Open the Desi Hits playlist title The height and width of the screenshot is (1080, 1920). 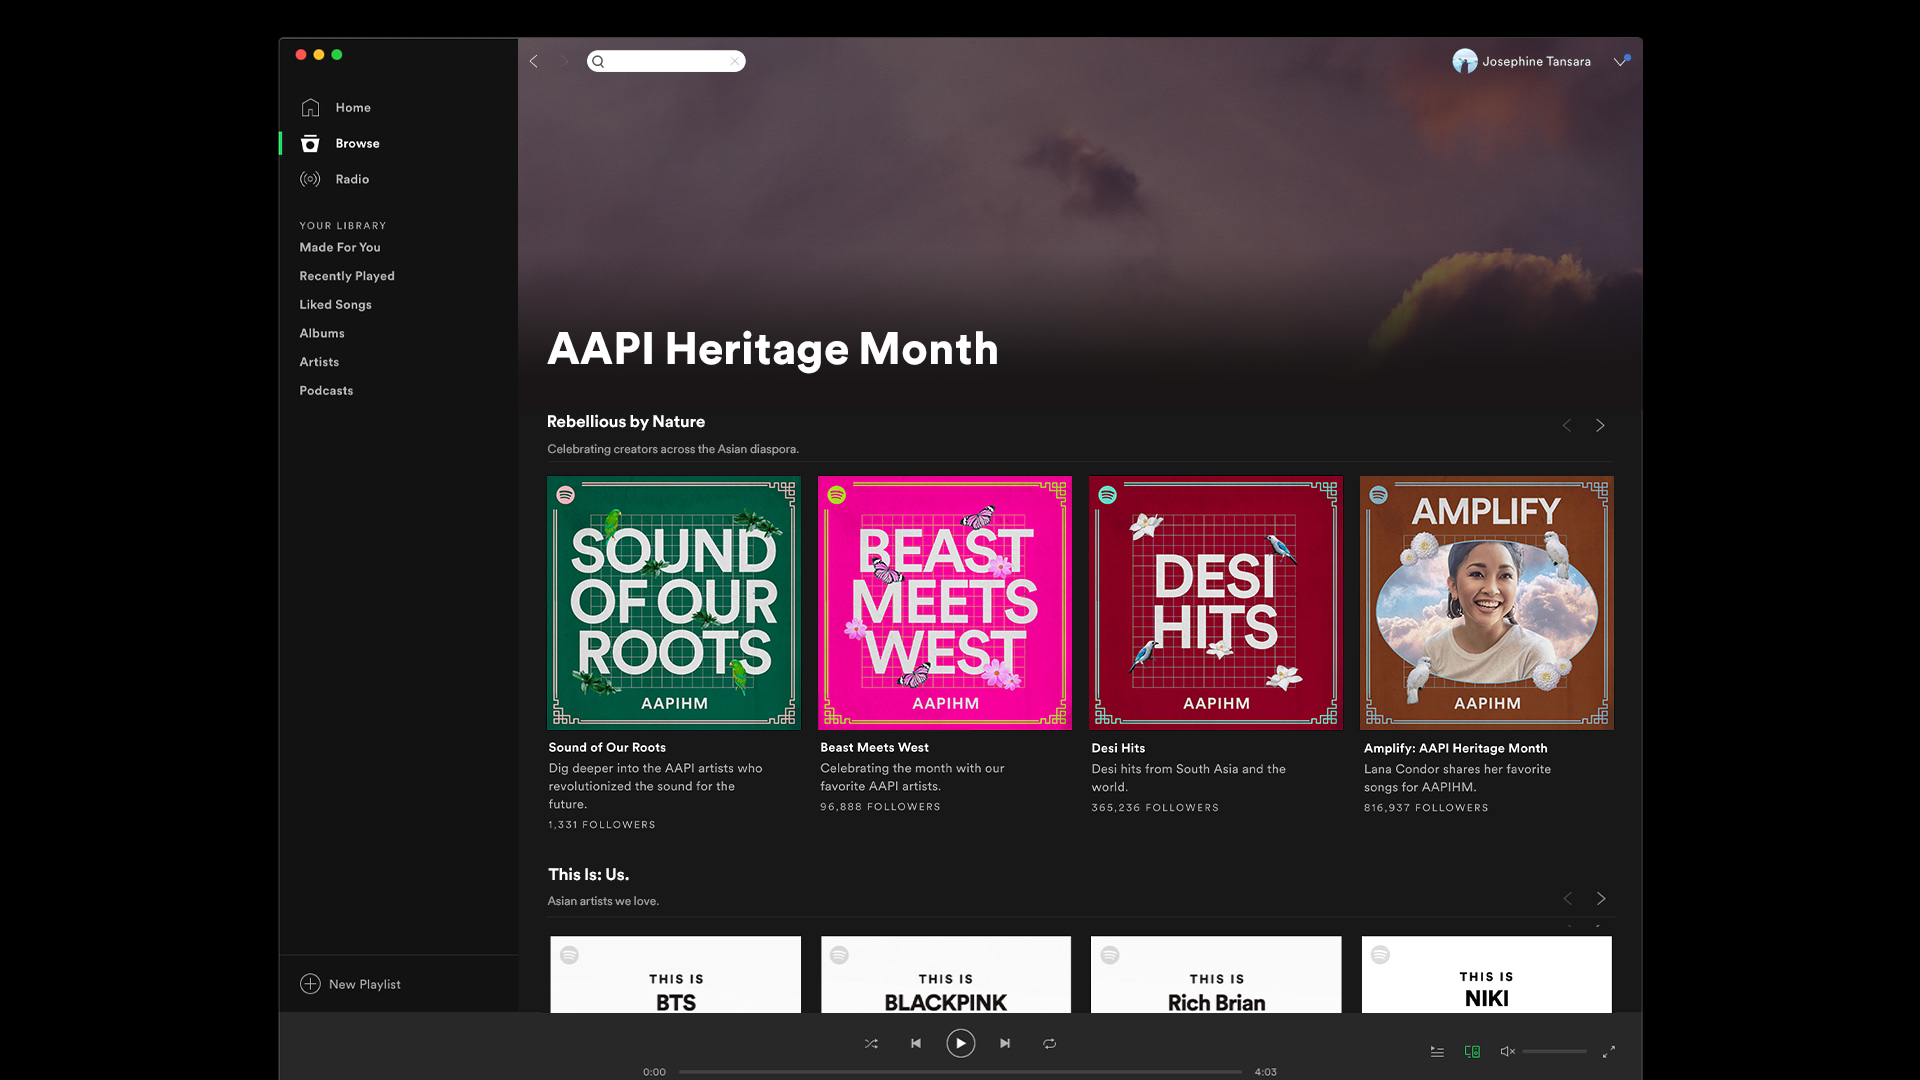pos(1118,748)
